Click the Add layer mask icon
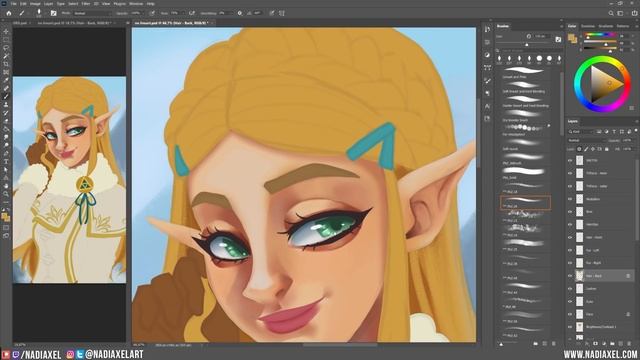640x360 pixels. (x=596, y=344)
